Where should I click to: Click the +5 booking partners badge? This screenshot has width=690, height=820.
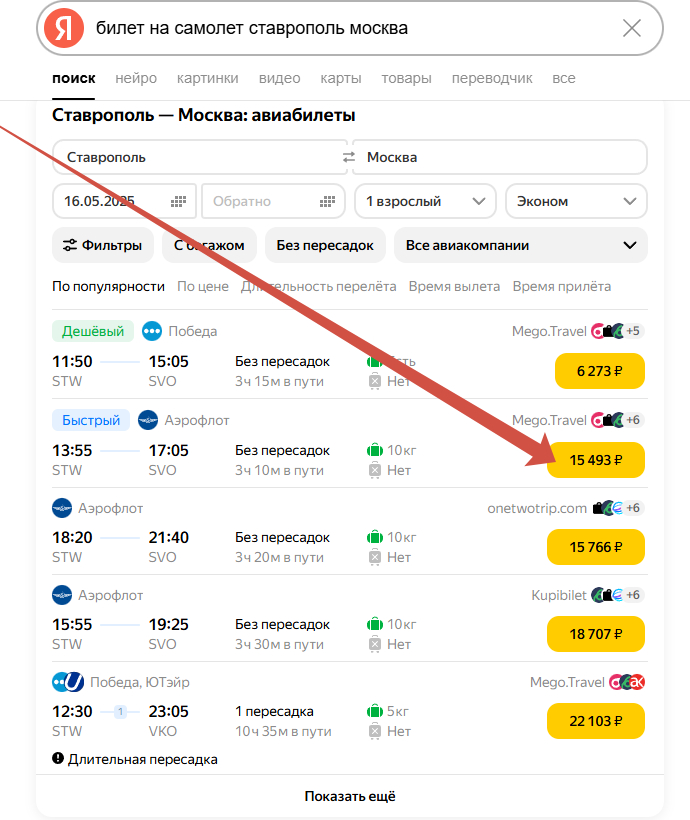click(x=633, y=331)
